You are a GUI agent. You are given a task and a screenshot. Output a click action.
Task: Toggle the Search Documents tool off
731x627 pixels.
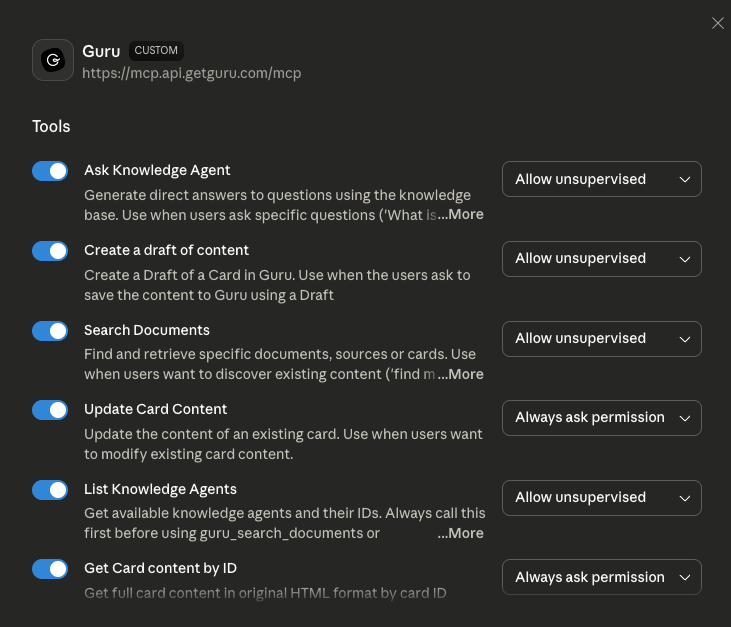point(50,331)
